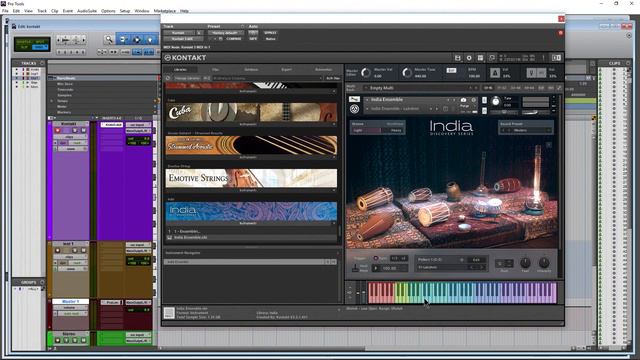Solo the India Ensemble instrument (S button)
The width and height of the screenshot is (640, 360).
484,100
